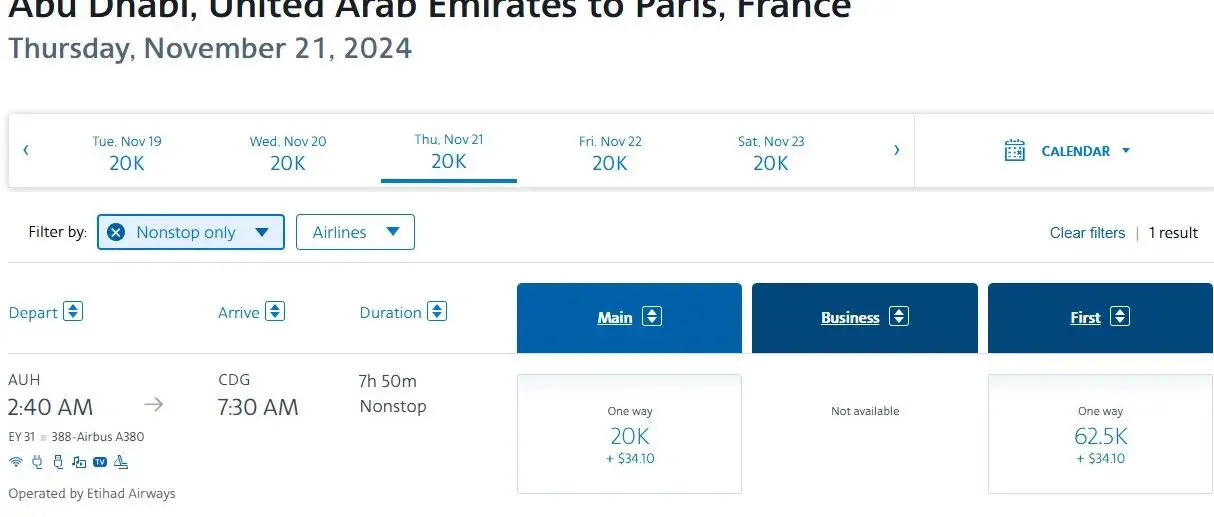
Task: Click the USB port amenity icon
Action: coord(58,462)
